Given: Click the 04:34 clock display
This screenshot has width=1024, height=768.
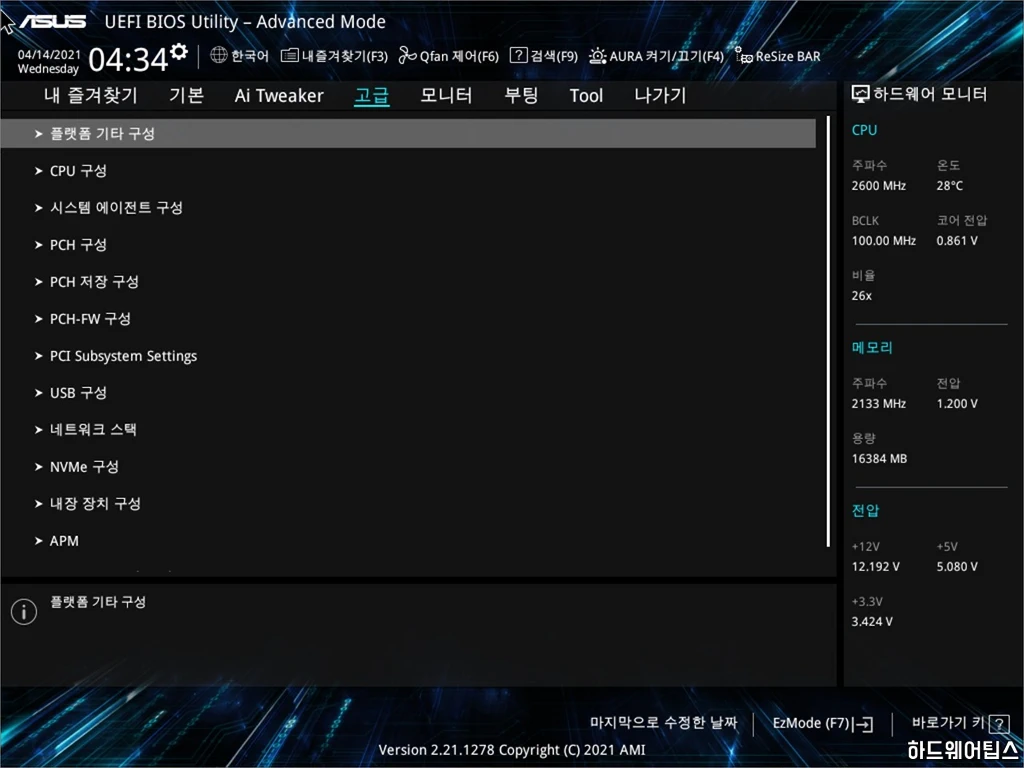Looking at the screenshot, I should (x=128, y=59).
